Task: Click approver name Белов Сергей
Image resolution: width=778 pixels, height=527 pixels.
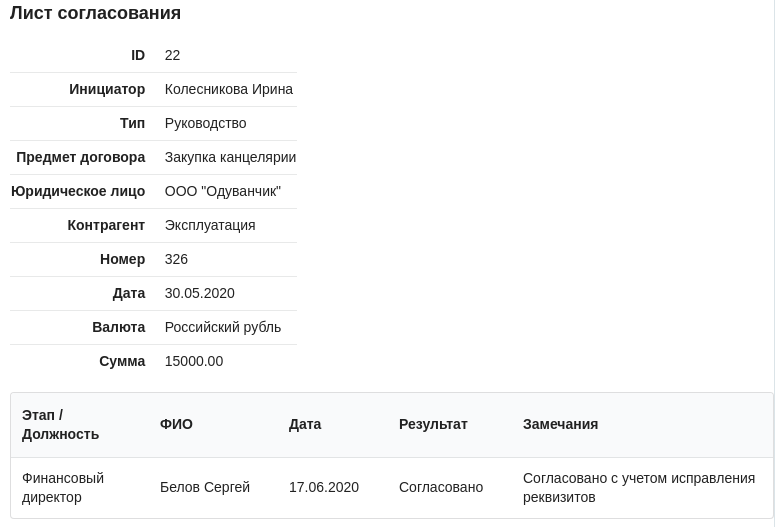Action: pos(205,487)
